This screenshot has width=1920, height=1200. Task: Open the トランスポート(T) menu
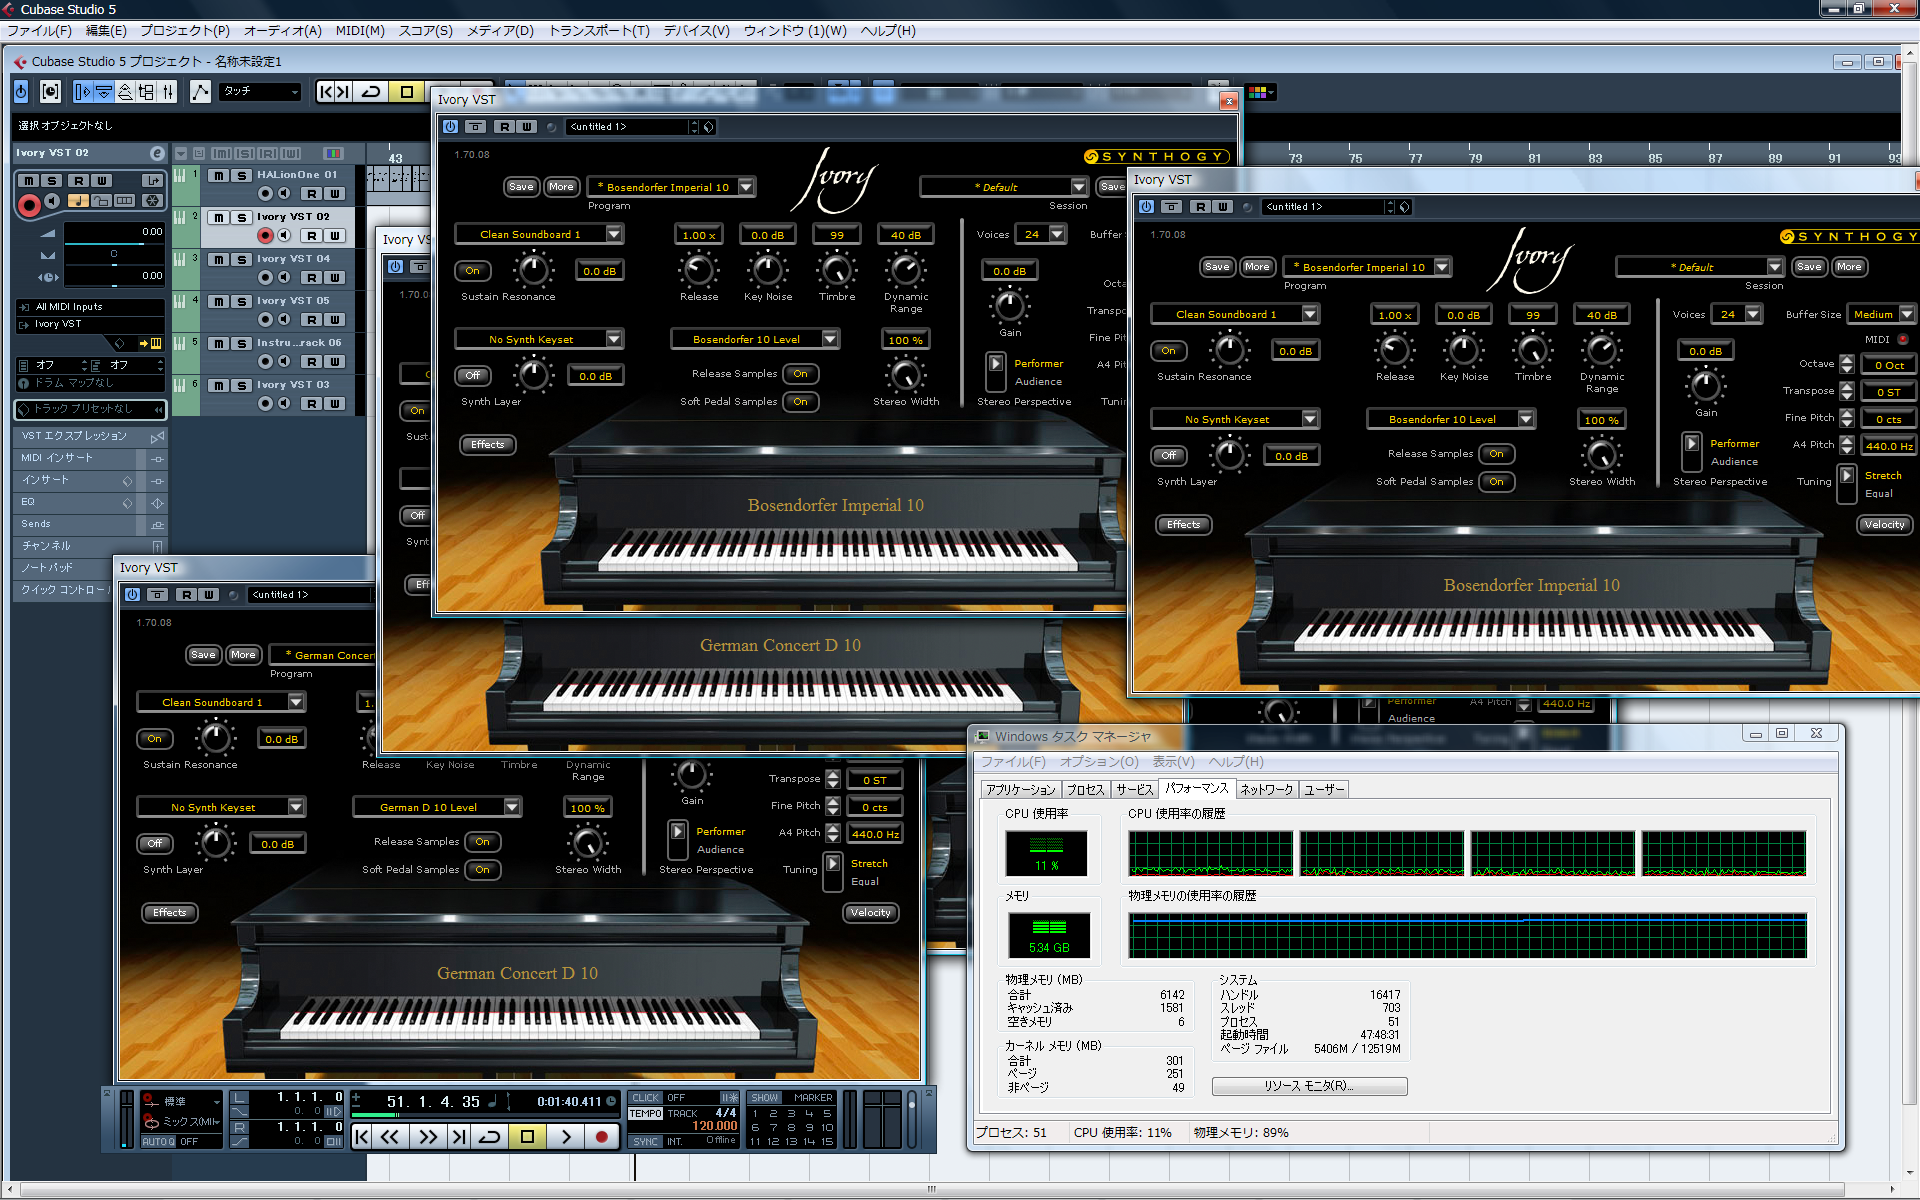point(599,31)
